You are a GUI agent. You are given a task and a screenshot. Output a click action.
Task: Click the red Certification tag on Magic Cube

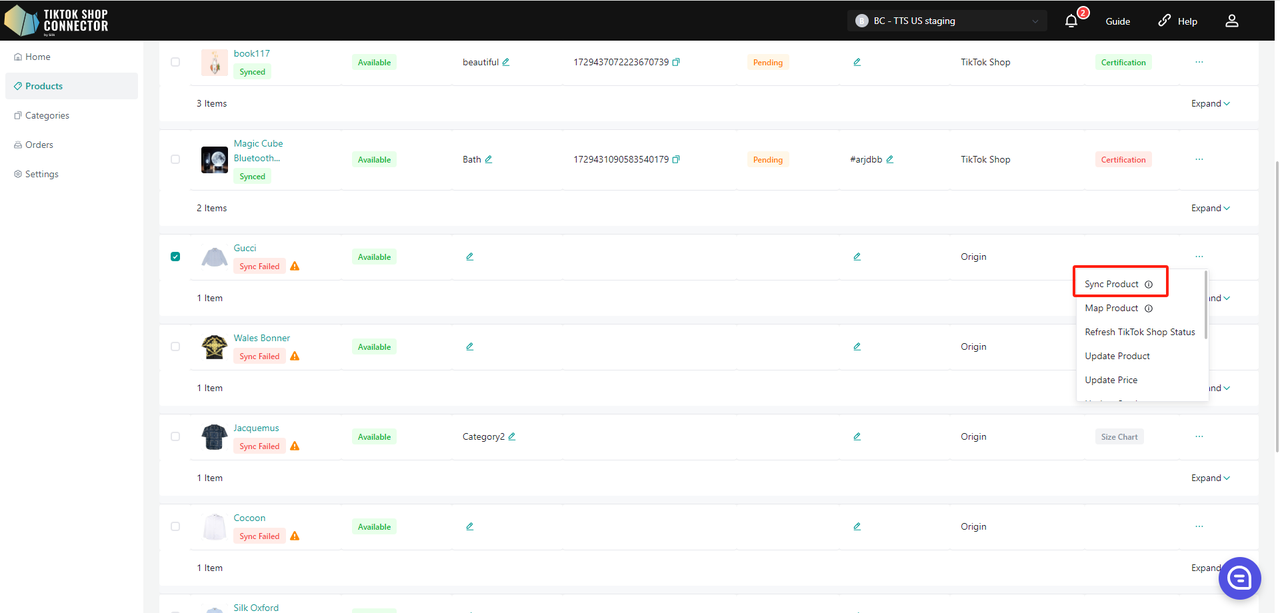coord(1123,160)
